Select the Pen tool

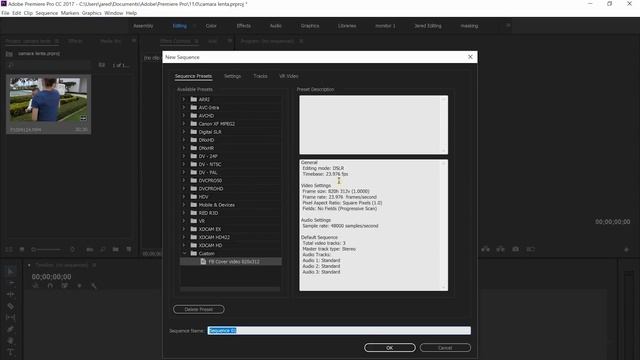tap(11, 329)
